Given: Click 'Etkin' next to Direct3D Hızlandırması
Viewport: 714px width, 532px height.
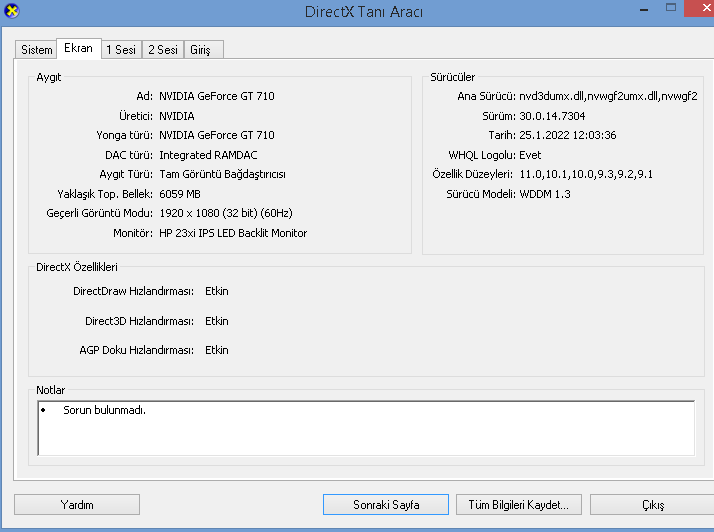Looking at the screenshot, I should point(217,321).
